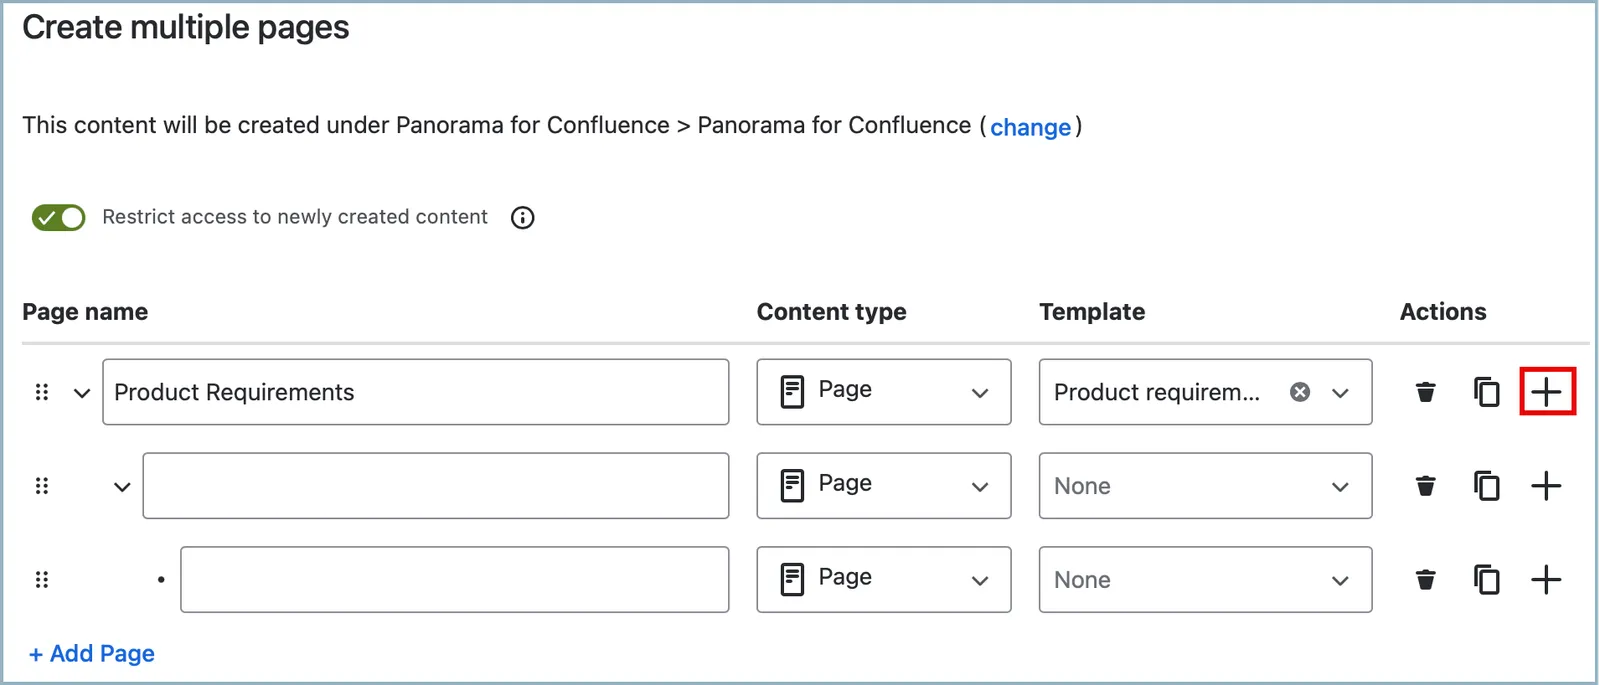Delete the Product Requirements row

pos(1426,392)
